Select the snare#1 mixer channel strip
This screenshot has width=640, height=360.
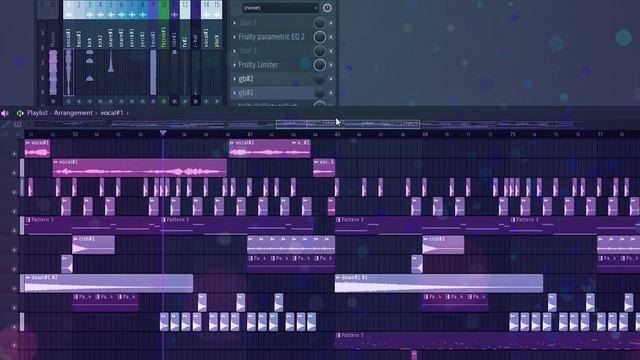(111, 61)
